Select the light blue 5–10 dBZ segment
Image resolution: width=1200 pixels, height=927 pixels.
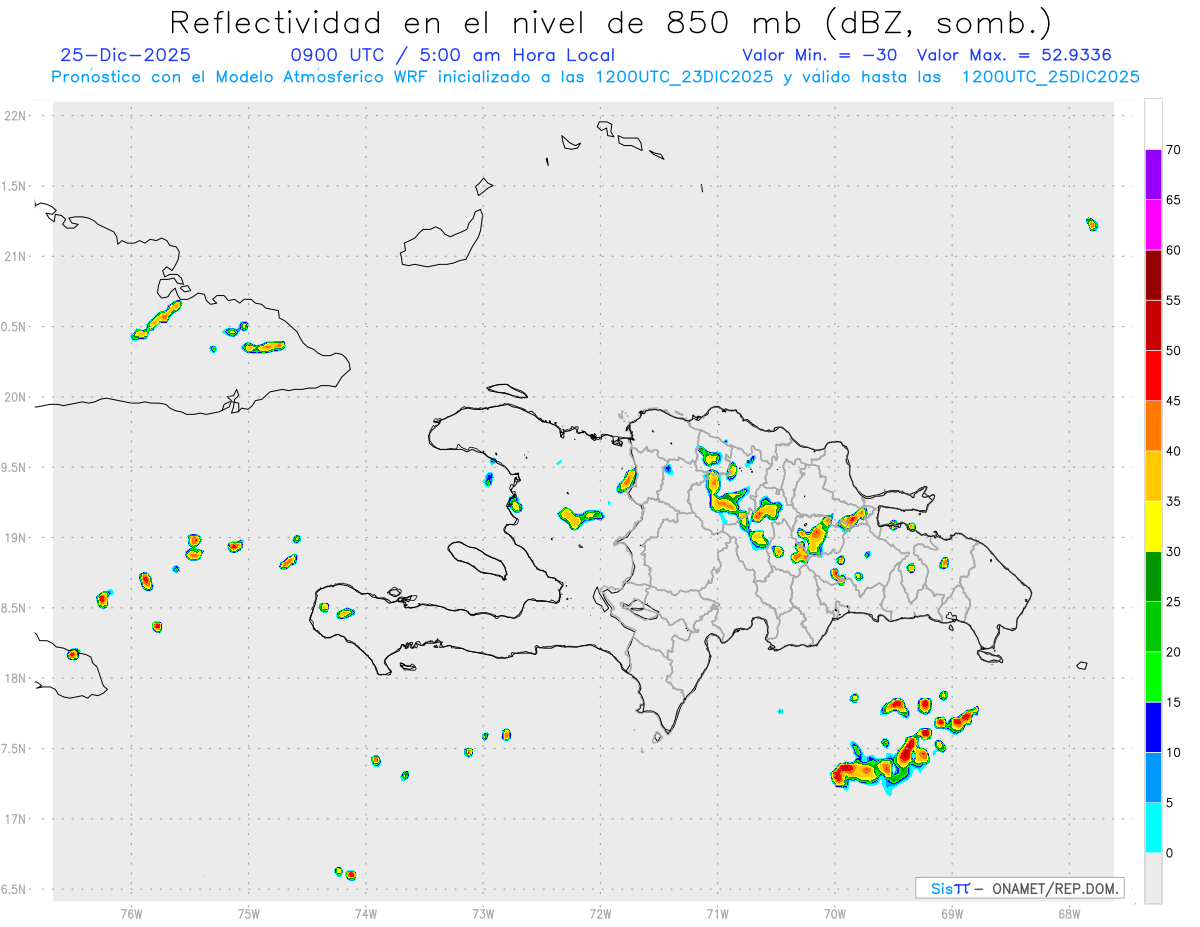tap(1153, 777)
